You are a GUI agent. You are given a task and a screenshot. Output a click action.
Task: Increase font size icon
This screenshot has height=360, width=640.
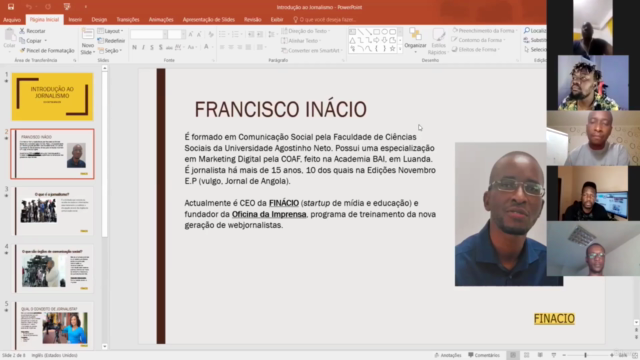[x=191, y=35]
